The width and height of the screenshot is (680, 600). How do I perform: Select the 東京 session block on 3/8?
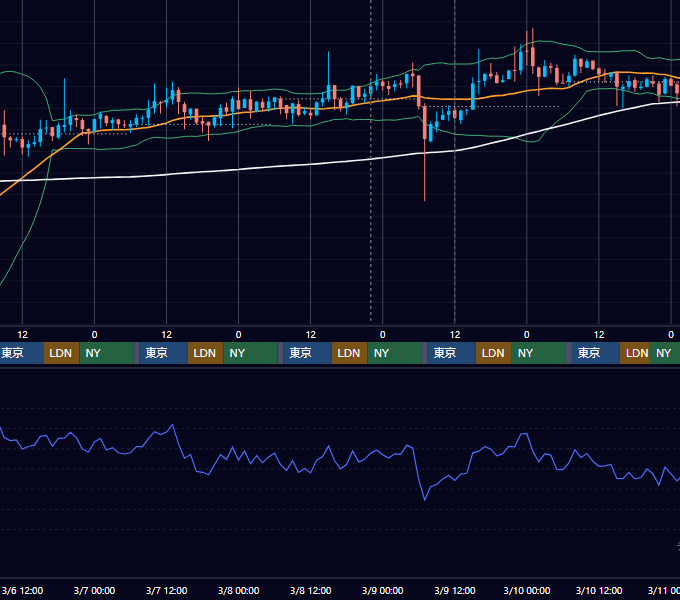coord(307,353)
